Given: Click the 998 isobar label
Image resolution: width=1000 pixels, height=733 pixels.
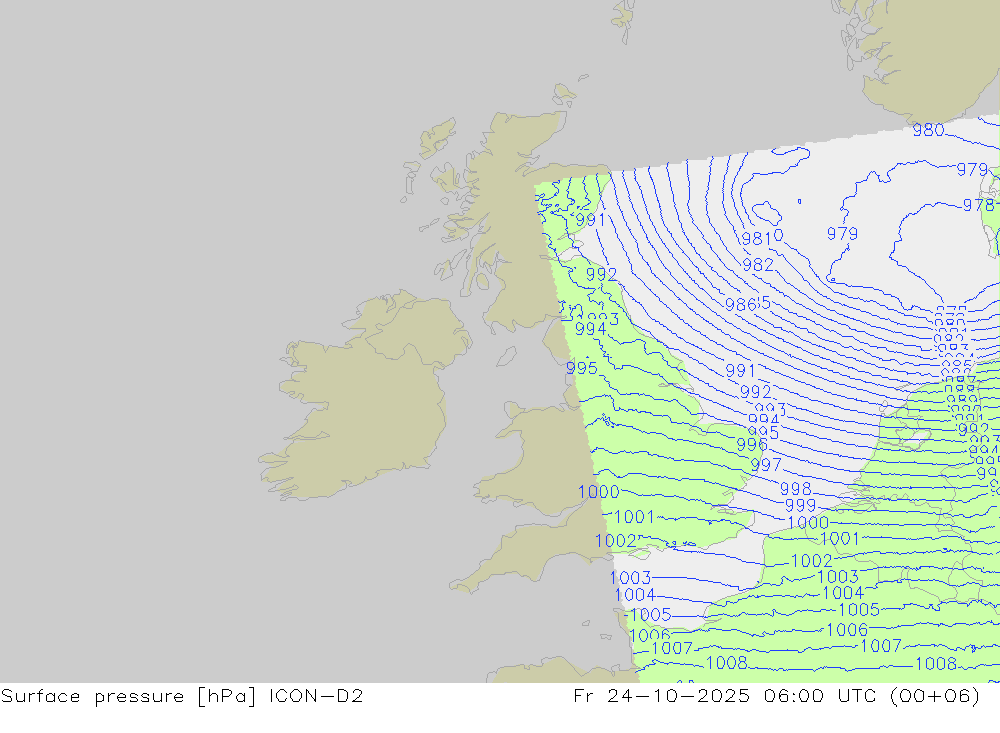Looking at the screenshot, I should [796, 489].
